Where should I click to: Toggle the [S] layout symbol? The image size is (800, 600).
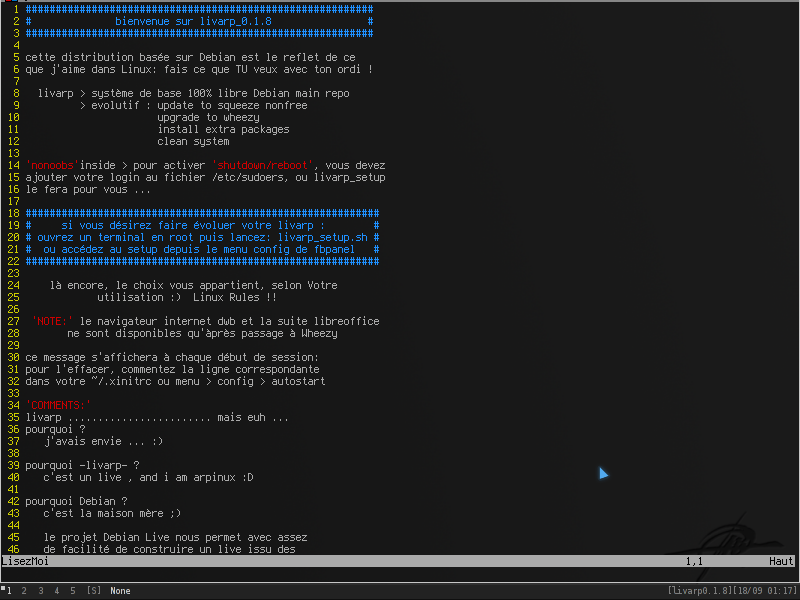pyautogui.click(x=94, y=591)
